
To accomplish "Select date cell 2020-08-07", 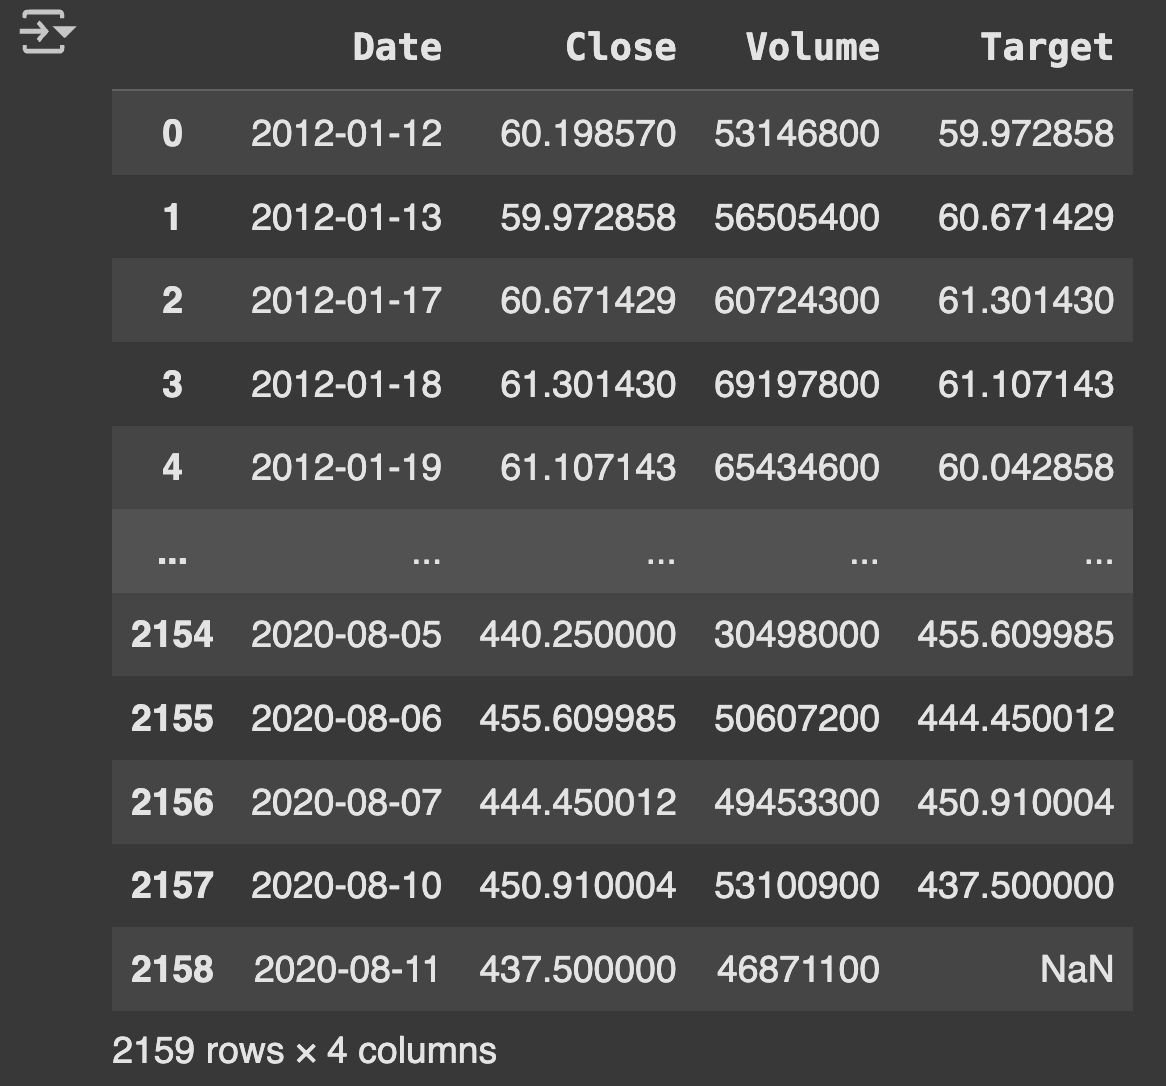I will click(347, 802).
